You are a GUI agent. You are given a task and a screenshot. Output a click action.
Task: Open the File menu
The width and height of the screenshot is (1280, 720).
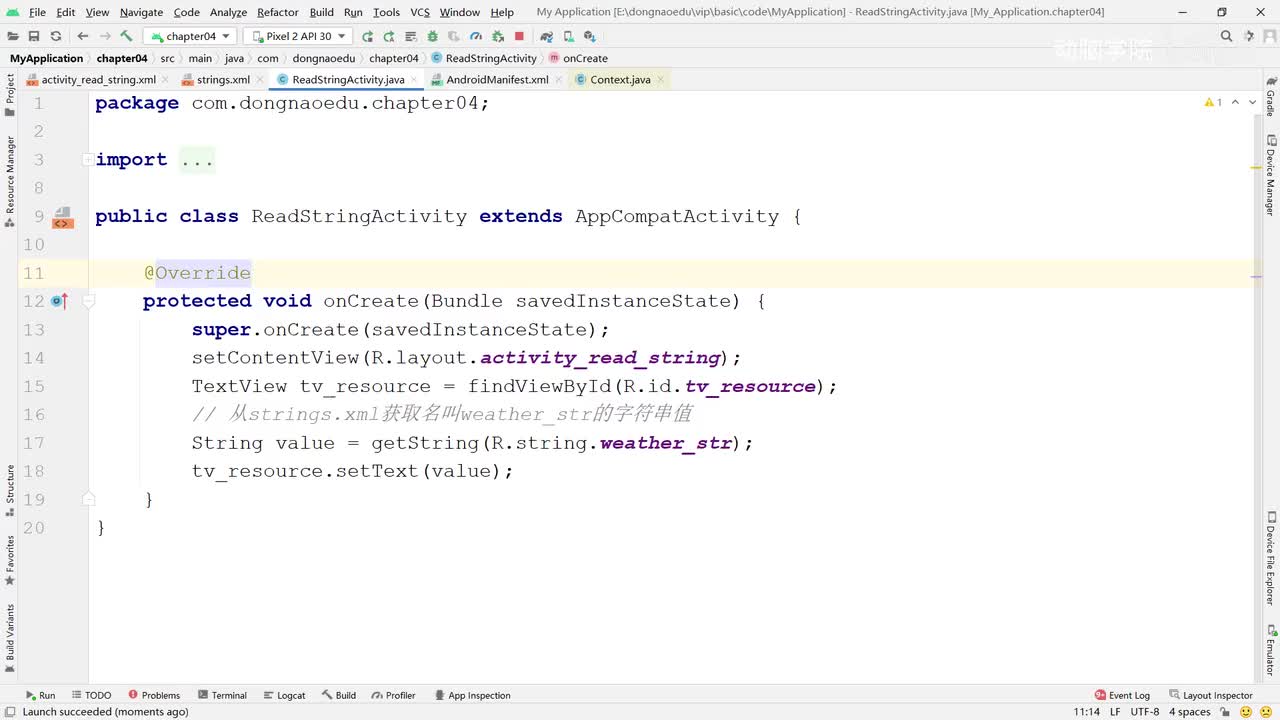pos(37,12)
